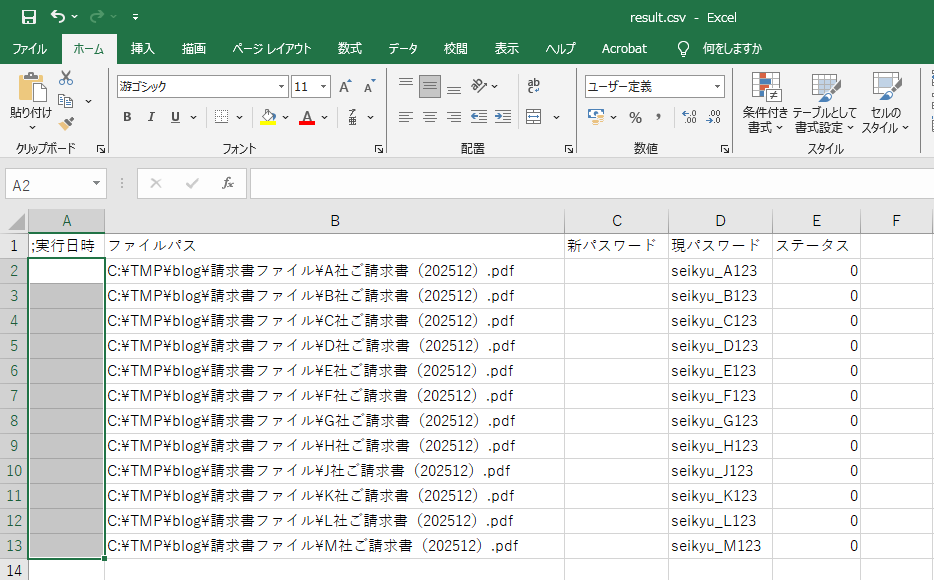Save the workbook using the floppy disk icon
The image size is (934, 580).
coord(28,17)
